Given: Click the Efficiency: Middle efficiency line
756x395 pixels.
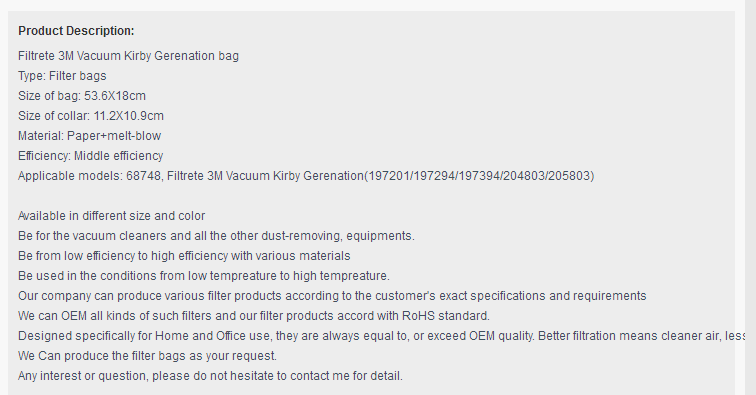Looking at the screenshot, I should click(x=91, y=156).
